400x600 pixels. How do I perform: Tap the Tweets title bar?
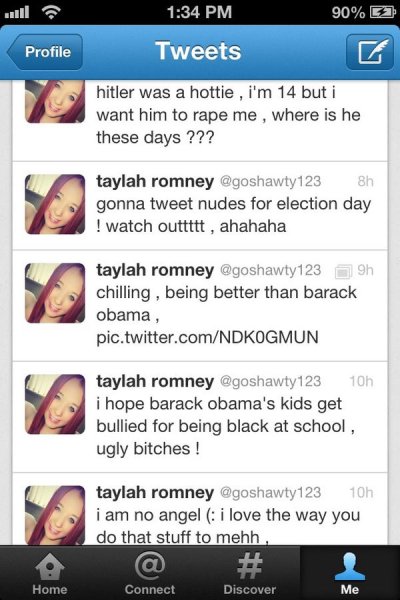pyautogui.click(x=198, y=51)
